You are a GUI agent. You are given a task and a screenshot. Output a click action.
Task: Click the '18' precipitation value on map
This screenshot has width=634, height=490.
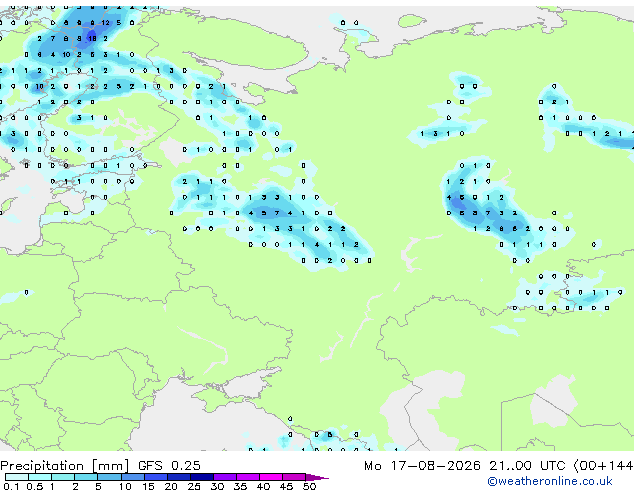pos(92,38)
